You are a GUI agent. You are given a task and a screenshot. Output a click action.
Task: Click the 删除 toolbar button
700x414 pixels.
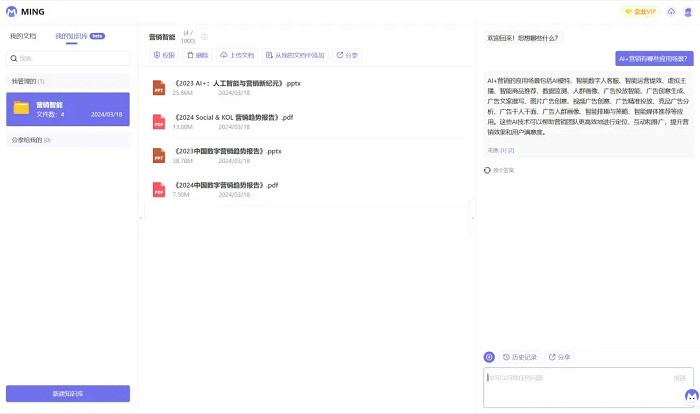[x=198, y=55]
